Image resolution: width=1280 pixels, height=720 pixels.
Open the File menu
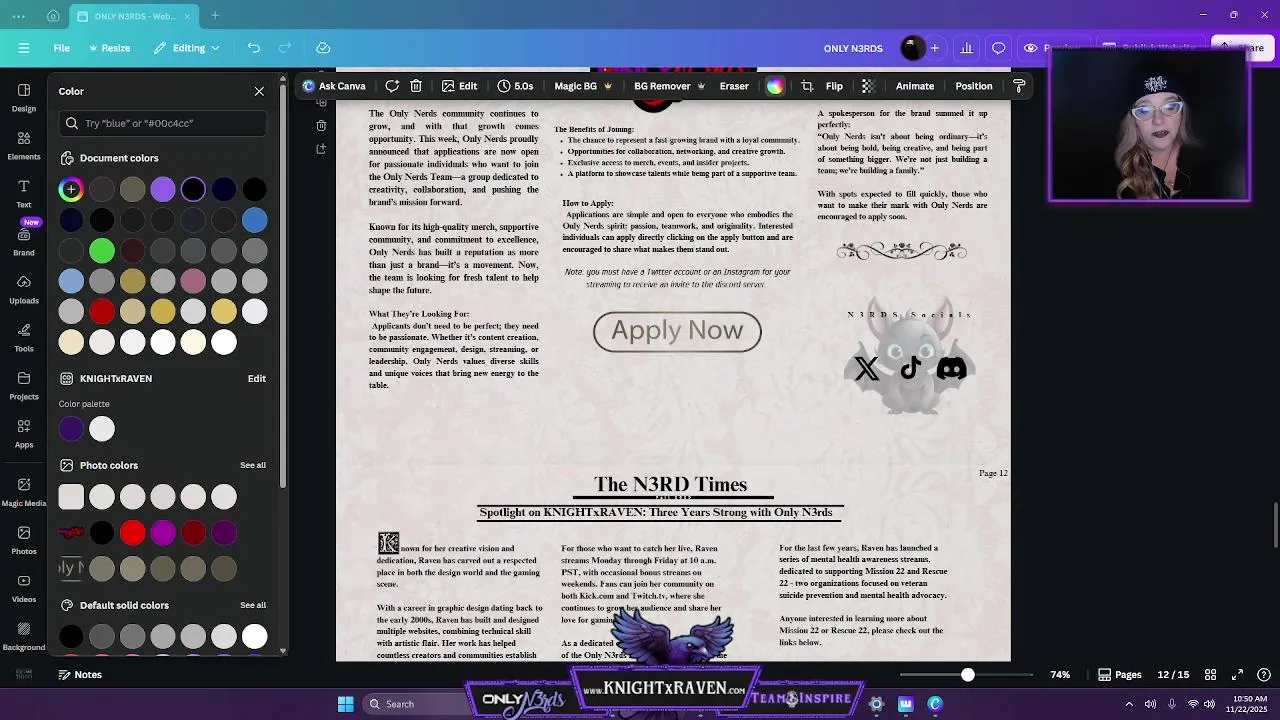pyautogui.click(x=61, y=48)
